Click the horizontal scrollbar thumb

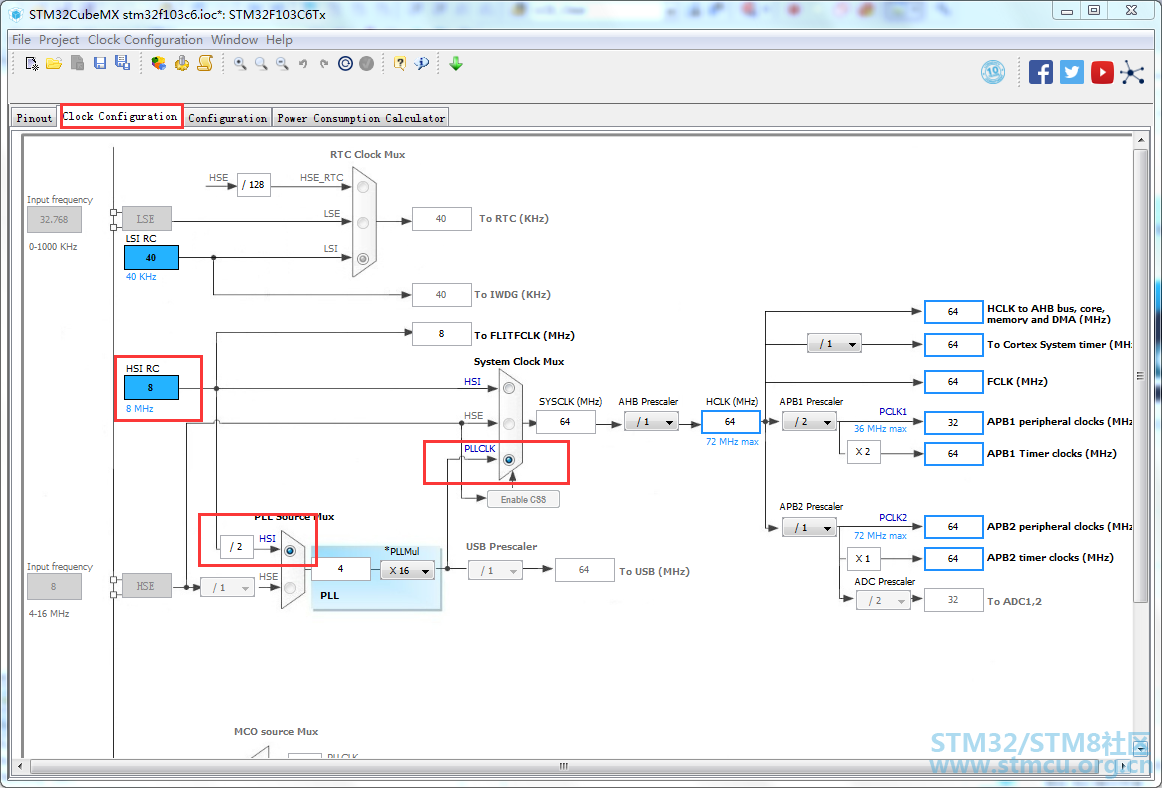point(563,766)
